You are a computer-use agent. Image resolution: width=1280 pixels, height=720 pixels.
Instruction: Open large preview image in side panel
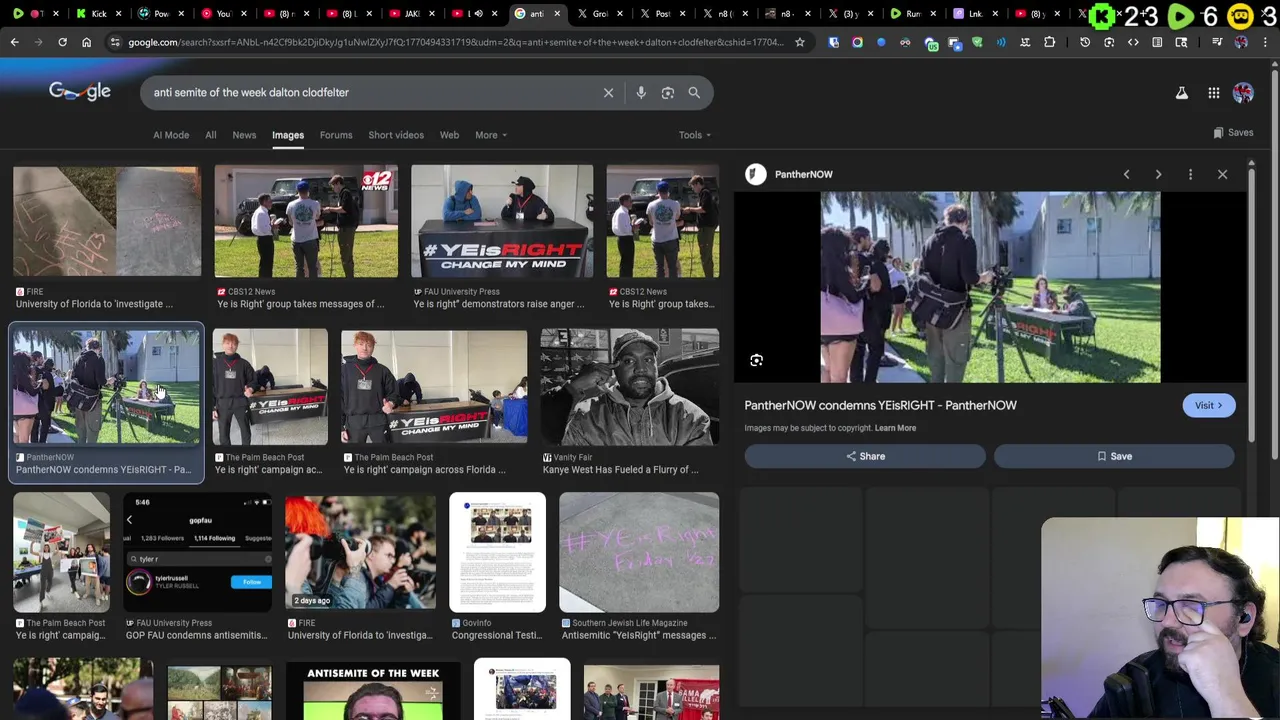[990, 287]
